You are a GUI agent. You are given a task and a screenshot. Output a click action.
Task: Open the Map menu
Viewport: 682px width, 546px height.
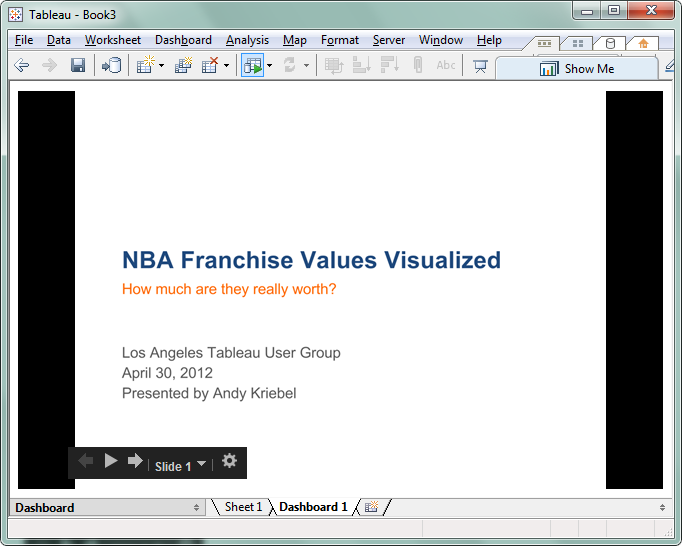tap(294, 40)
